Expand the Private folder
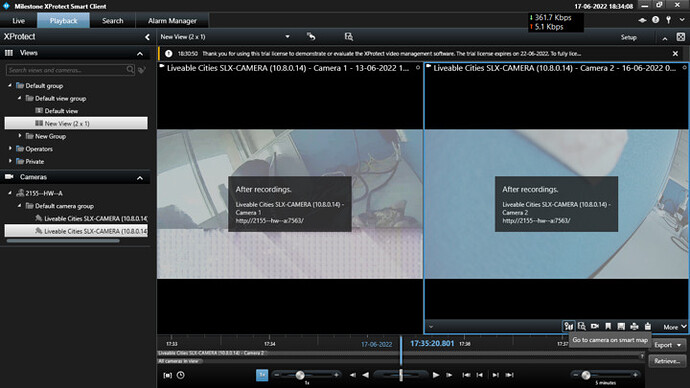690x388 pixels. click(10, 161)
